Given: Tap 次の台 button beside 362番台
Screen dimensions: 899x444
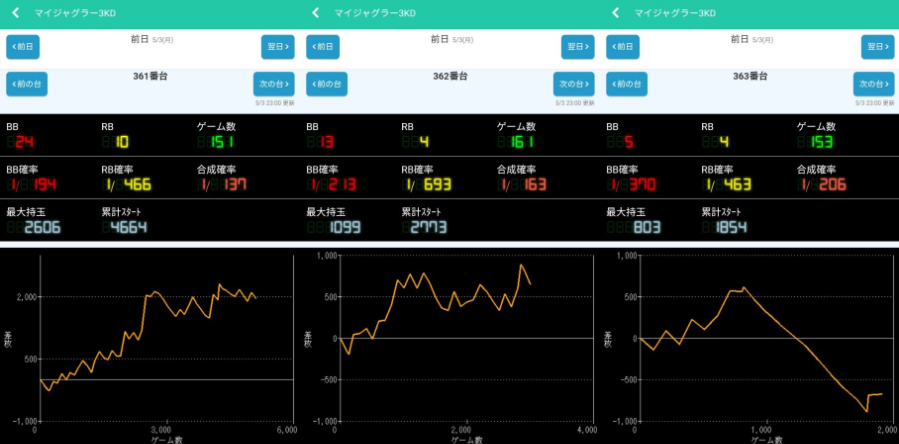Looking at the screenshot, I should point(573,84).
